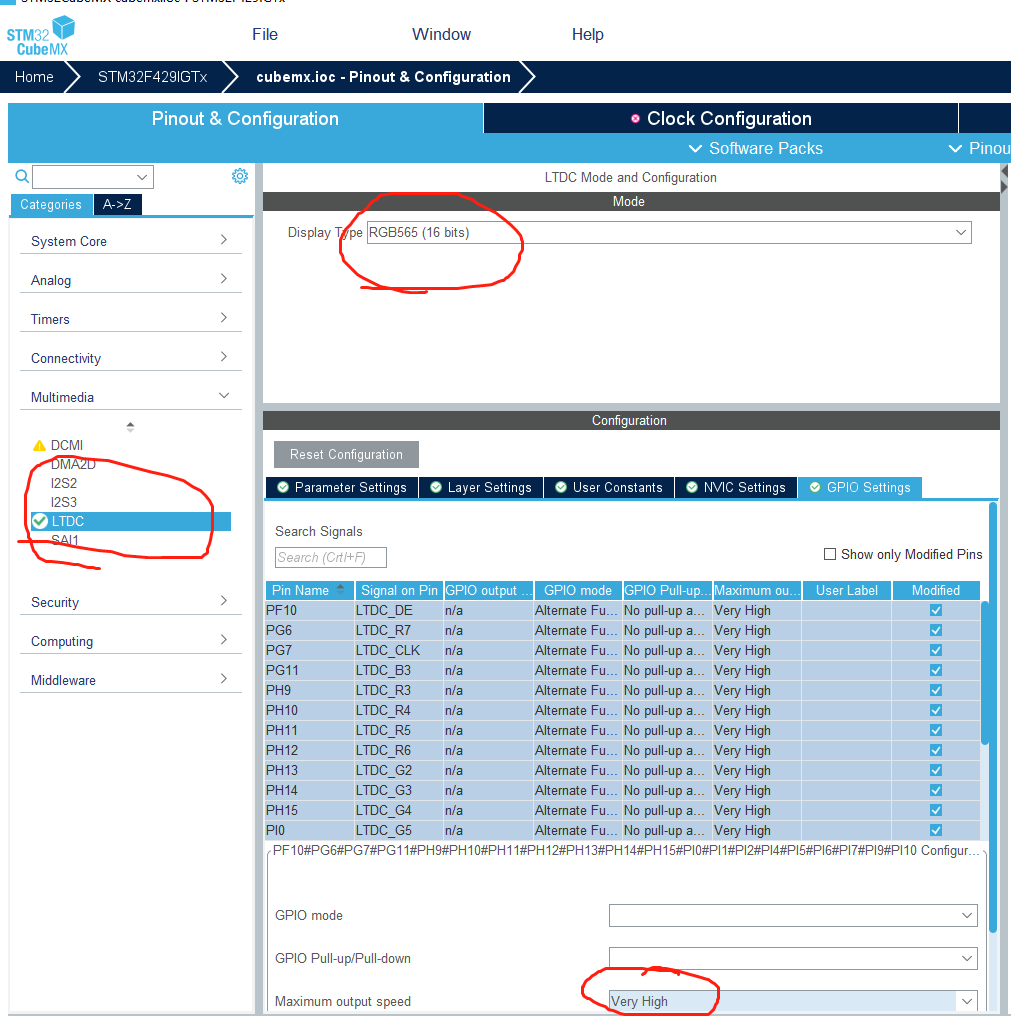Image resolution: width=1011 pixels, height=1017 pixels.
Task: Expand the Computing category
Action: [130, 641]
